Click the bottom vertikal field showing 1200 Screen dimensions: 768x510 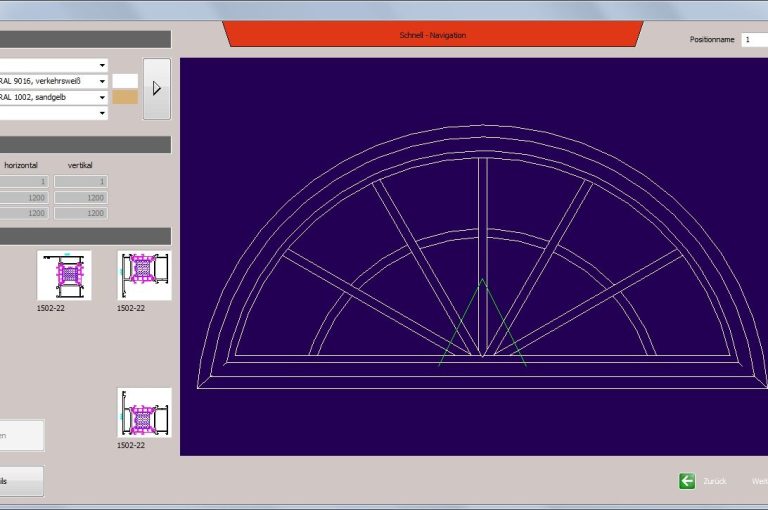point(81,213)
